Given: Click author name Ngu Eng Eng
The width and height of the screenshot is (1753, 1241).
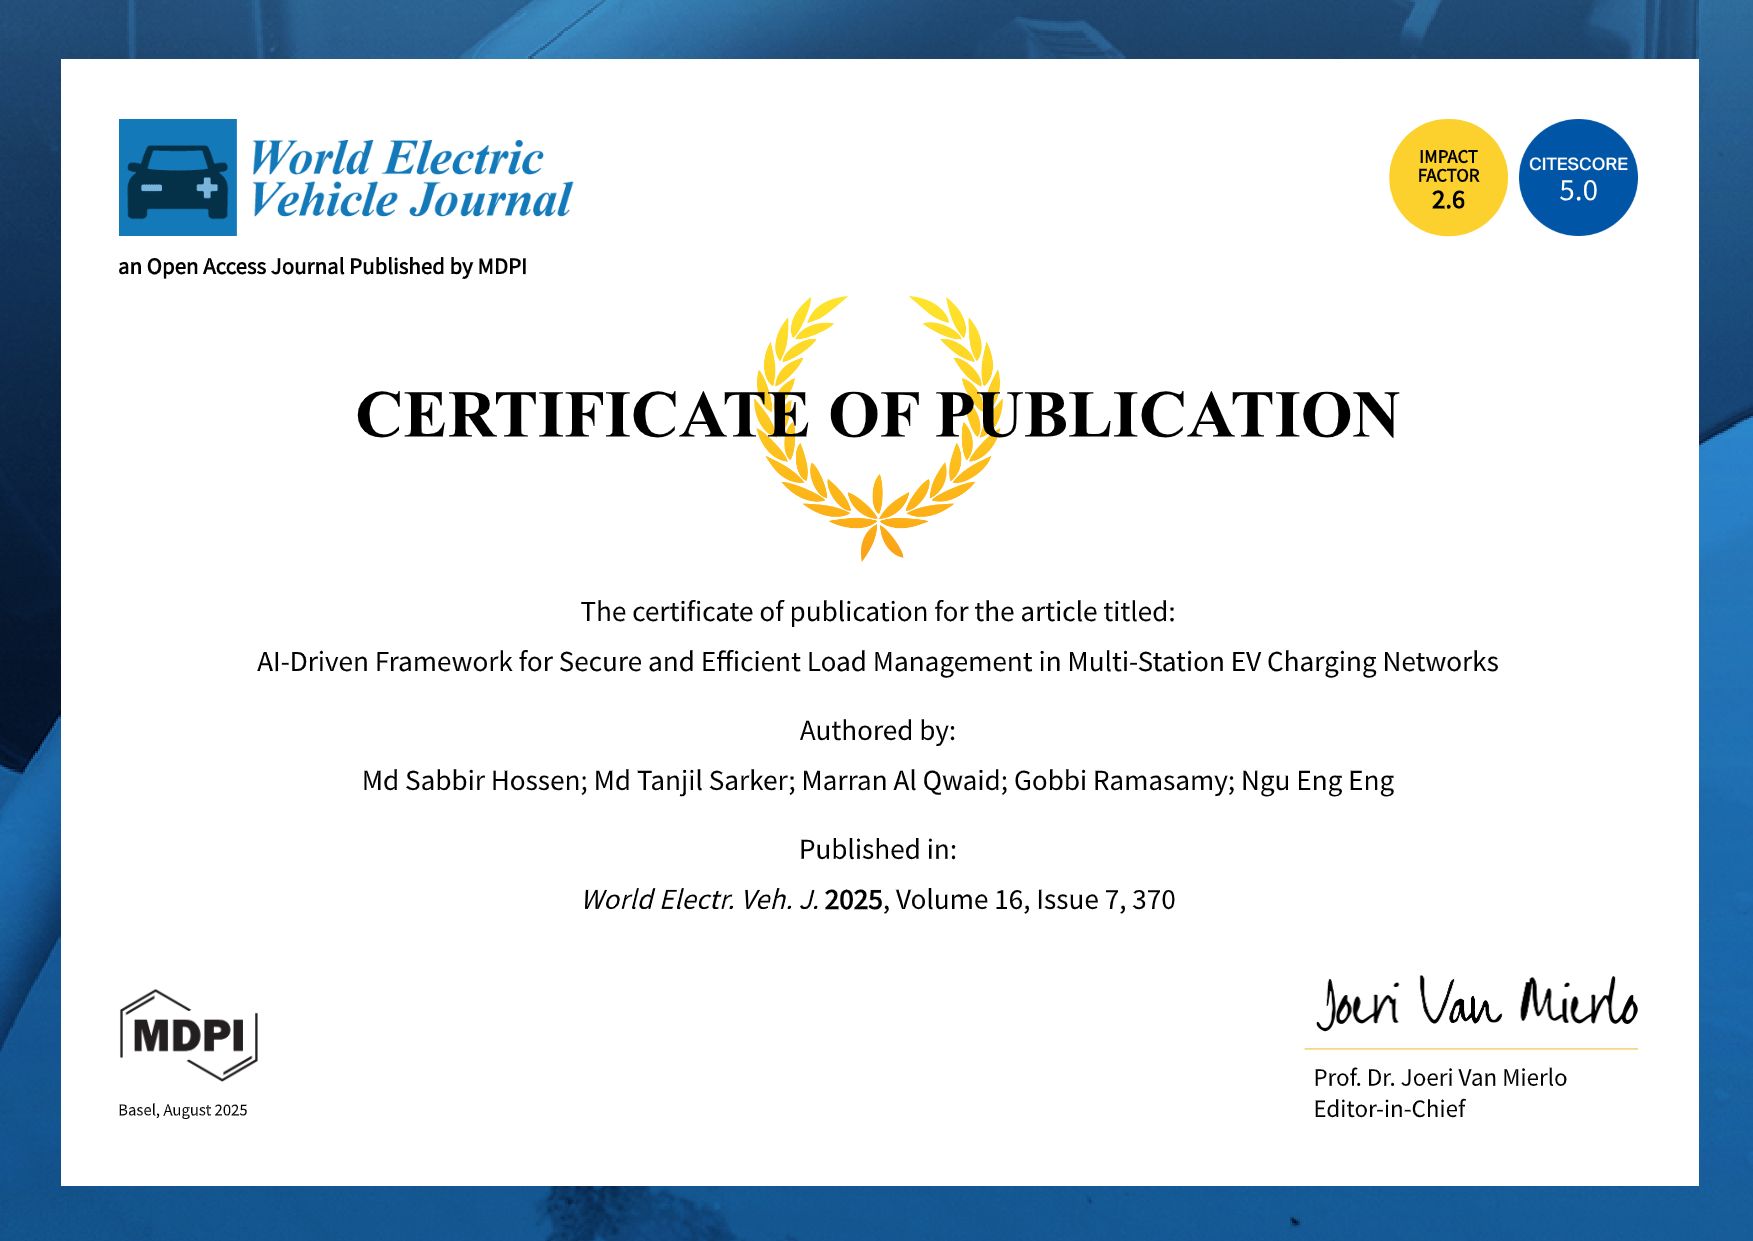Looking at the screenshot, I should 1317,781.
